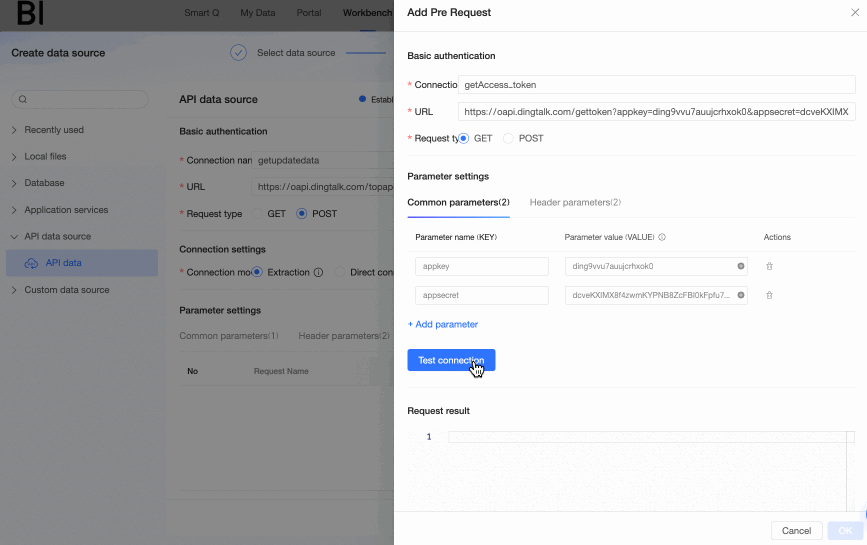Viewport: 867px width, 545px height.
Task: Click Request Name column header
Action: (x=281, y=371)
